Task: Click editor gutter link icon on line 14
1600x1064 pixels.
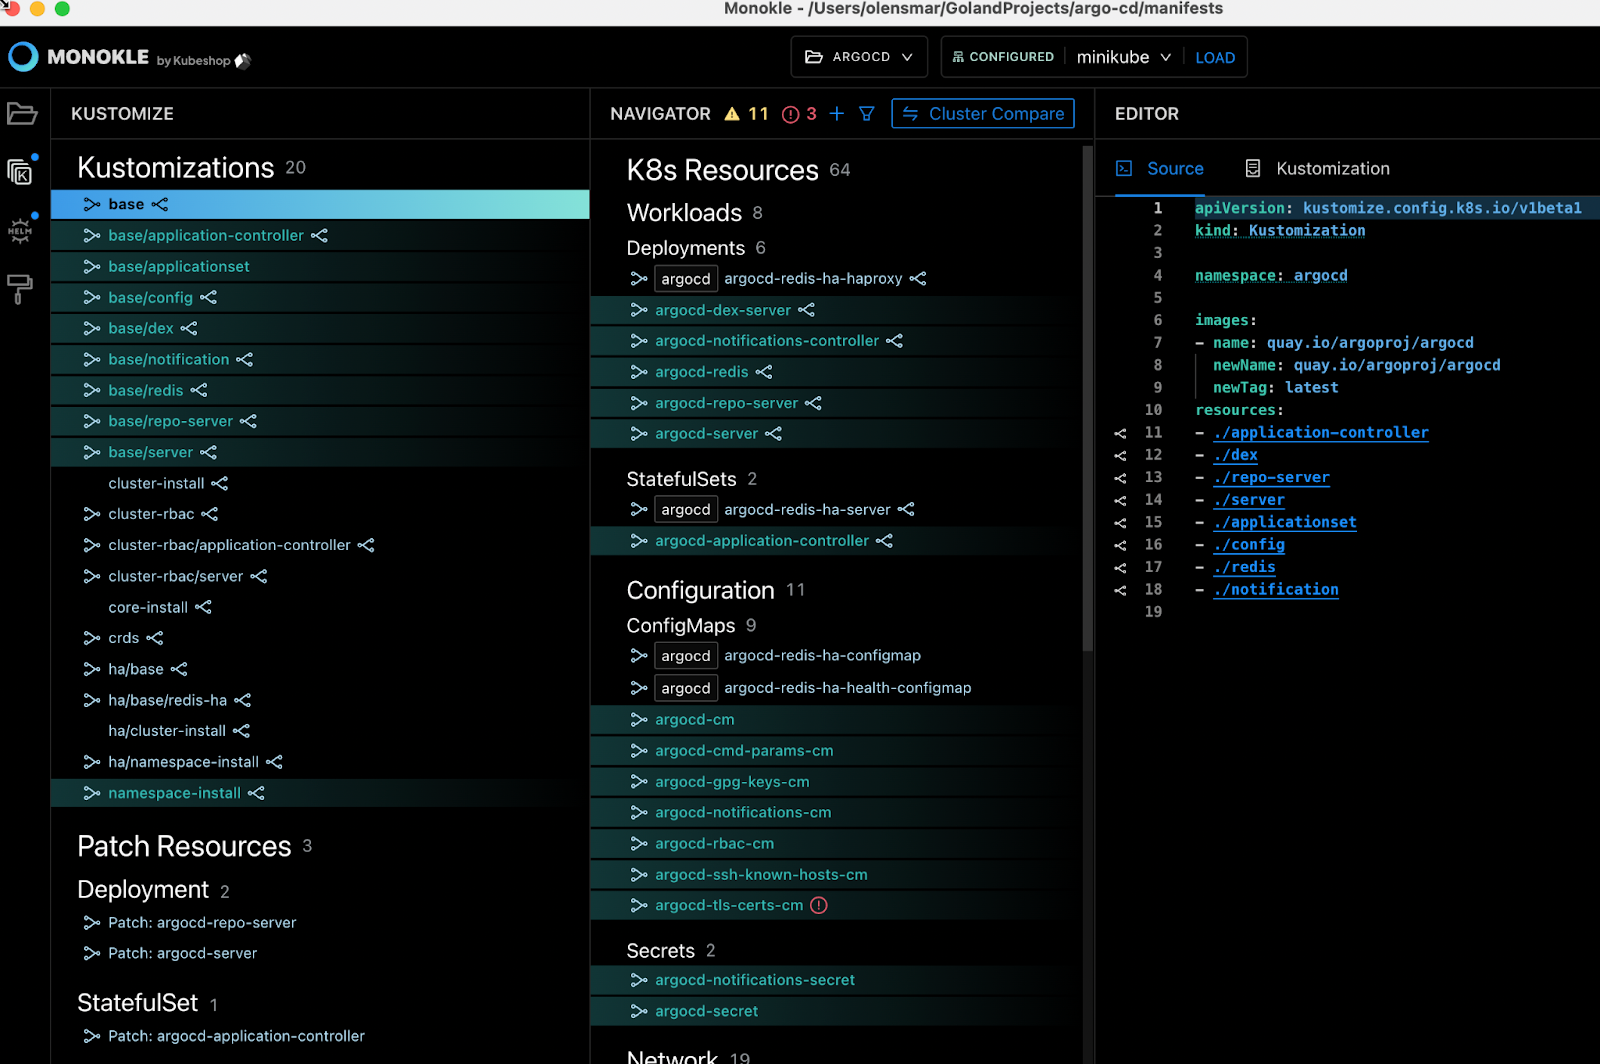Action: [1120, 500]
